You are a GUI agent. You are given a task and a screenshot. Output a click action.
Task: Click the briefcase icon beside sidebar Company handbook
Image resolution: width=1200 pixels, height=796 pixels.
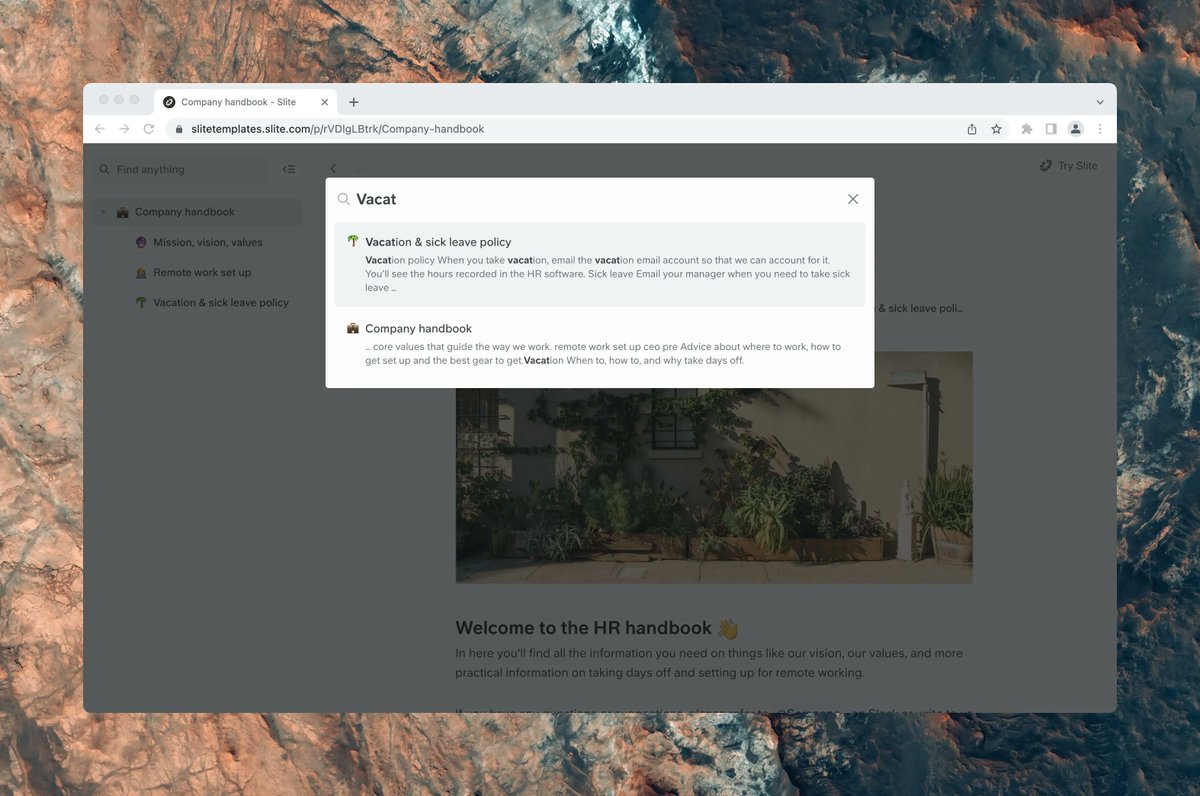click(122, 212)
